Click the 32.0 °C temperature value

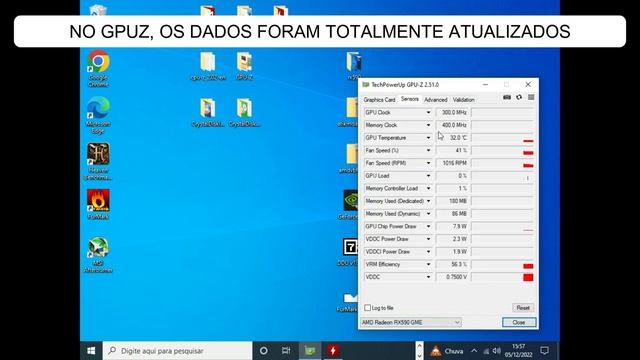(452, 138)
